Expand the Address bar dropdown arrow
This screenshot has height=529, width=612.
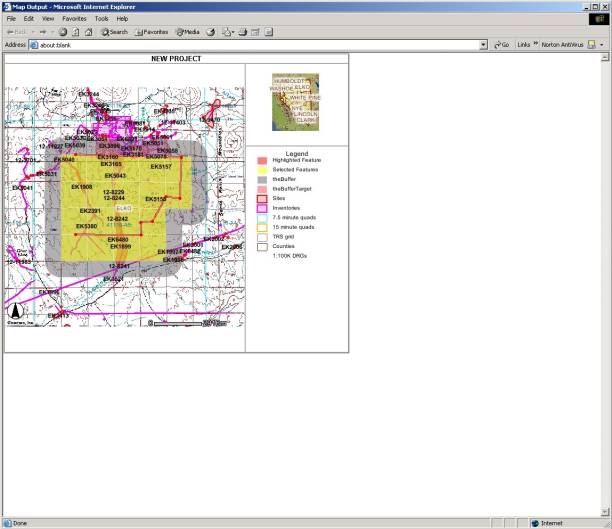[483, 45]
